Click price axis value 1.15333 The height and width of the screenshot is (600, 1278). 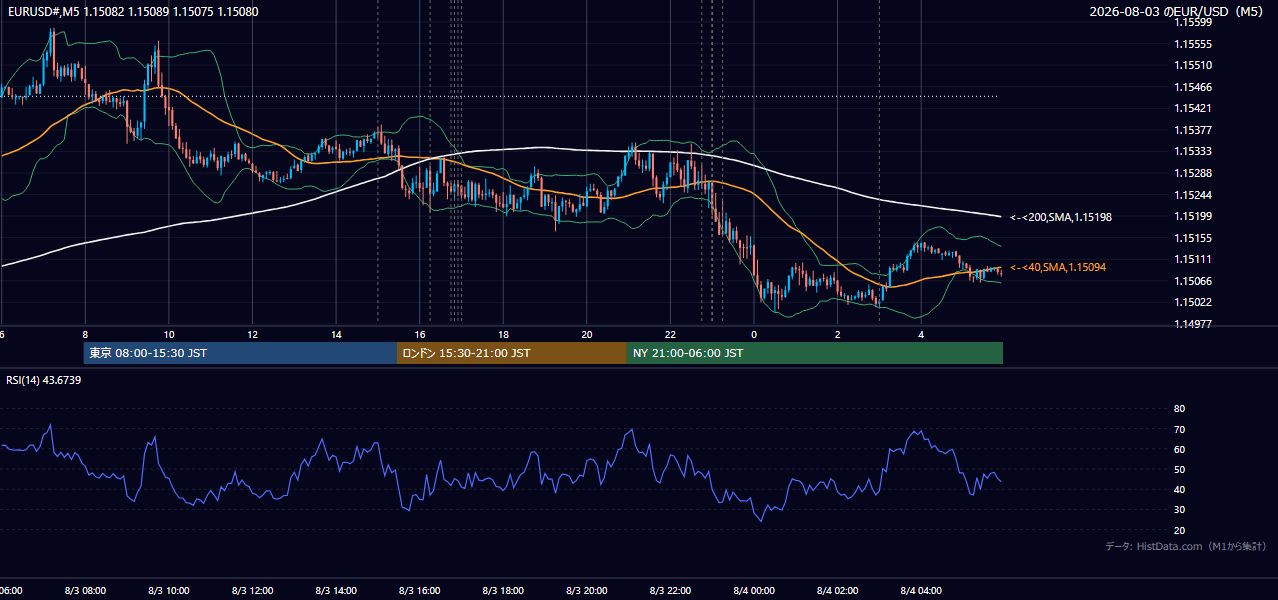1192,151
